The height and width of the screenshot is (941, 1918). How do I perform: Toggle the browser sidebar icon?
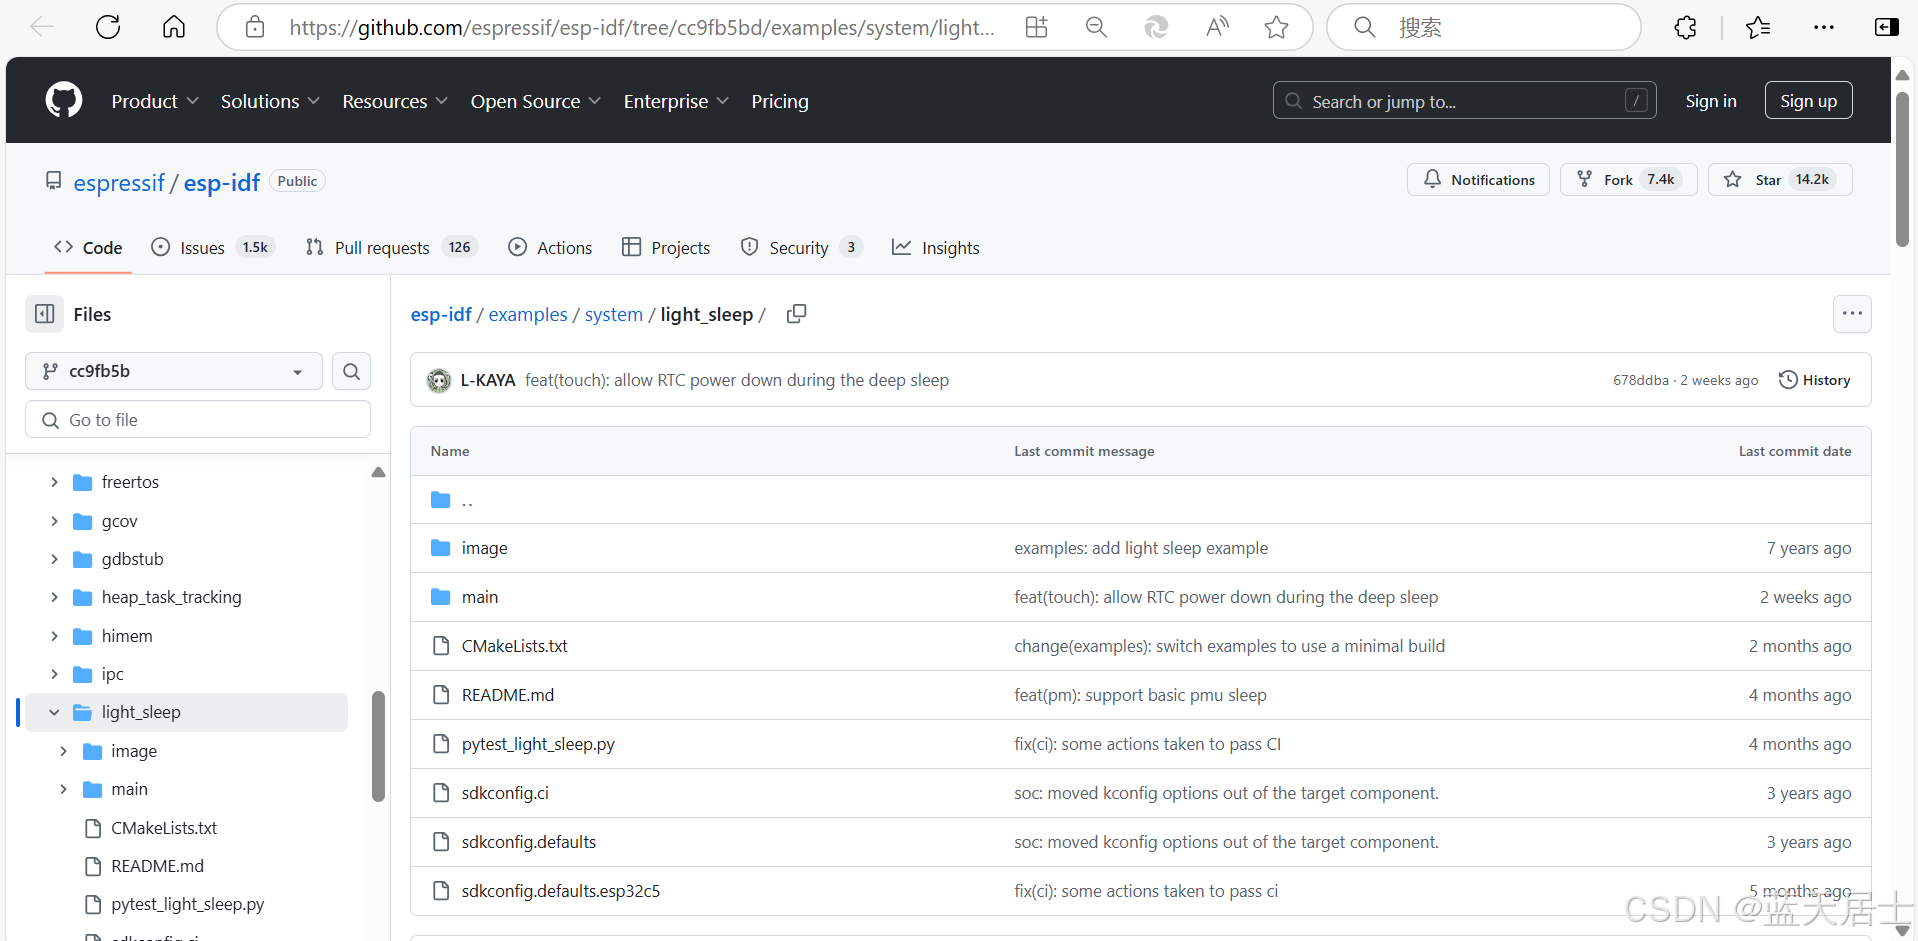point(1886,27)
